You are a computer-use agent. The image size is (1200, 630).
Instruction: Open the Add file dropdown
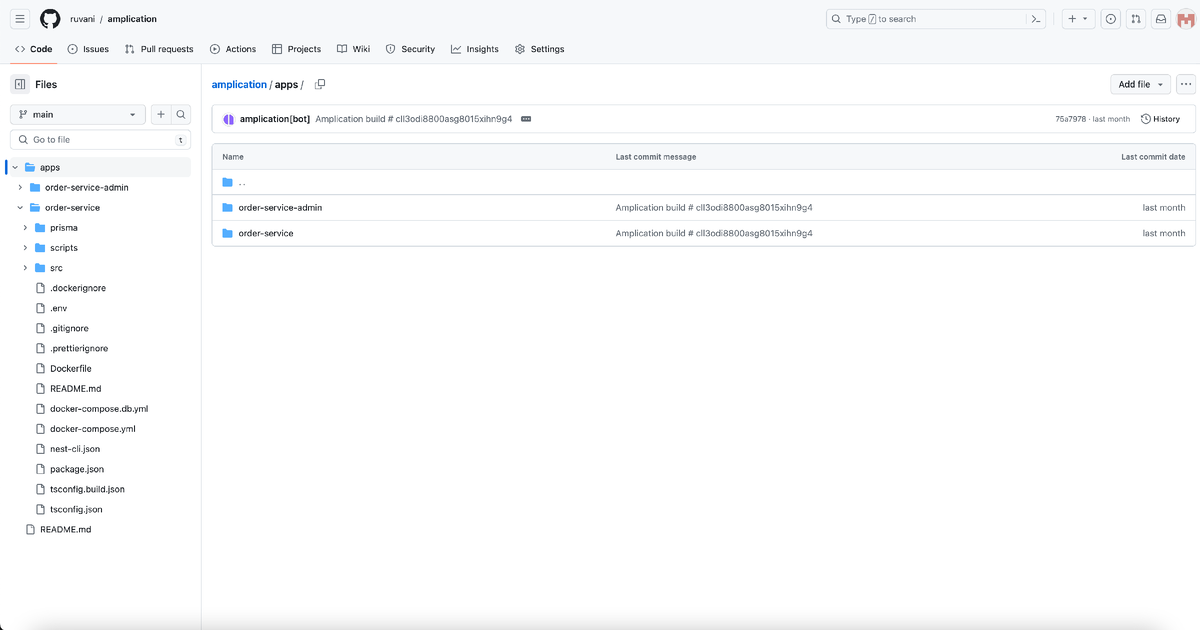click(x=1141, y=85)
